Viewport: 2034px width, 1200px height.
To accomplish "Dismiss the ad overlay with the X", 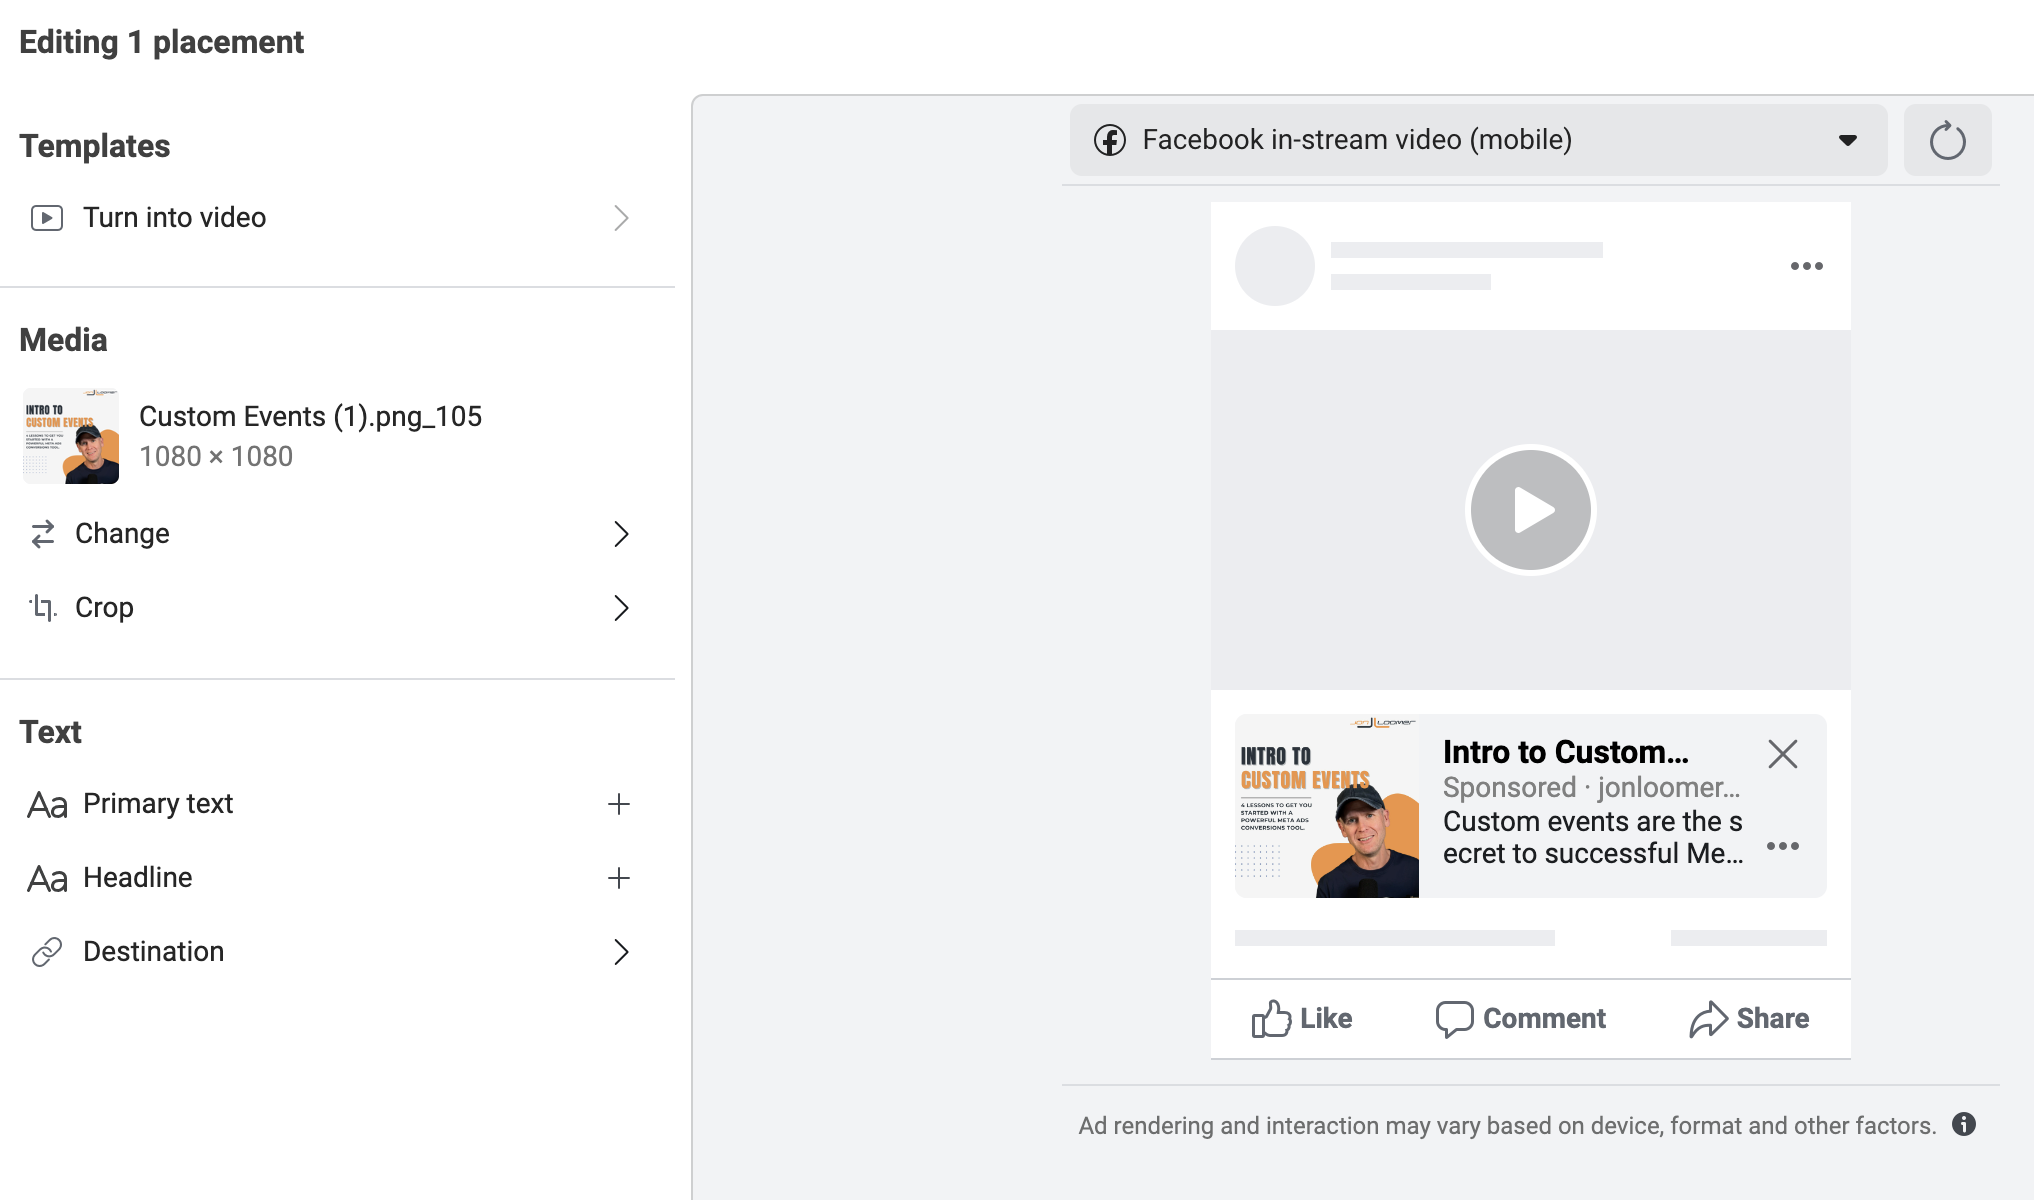I will coord(1782,754).
